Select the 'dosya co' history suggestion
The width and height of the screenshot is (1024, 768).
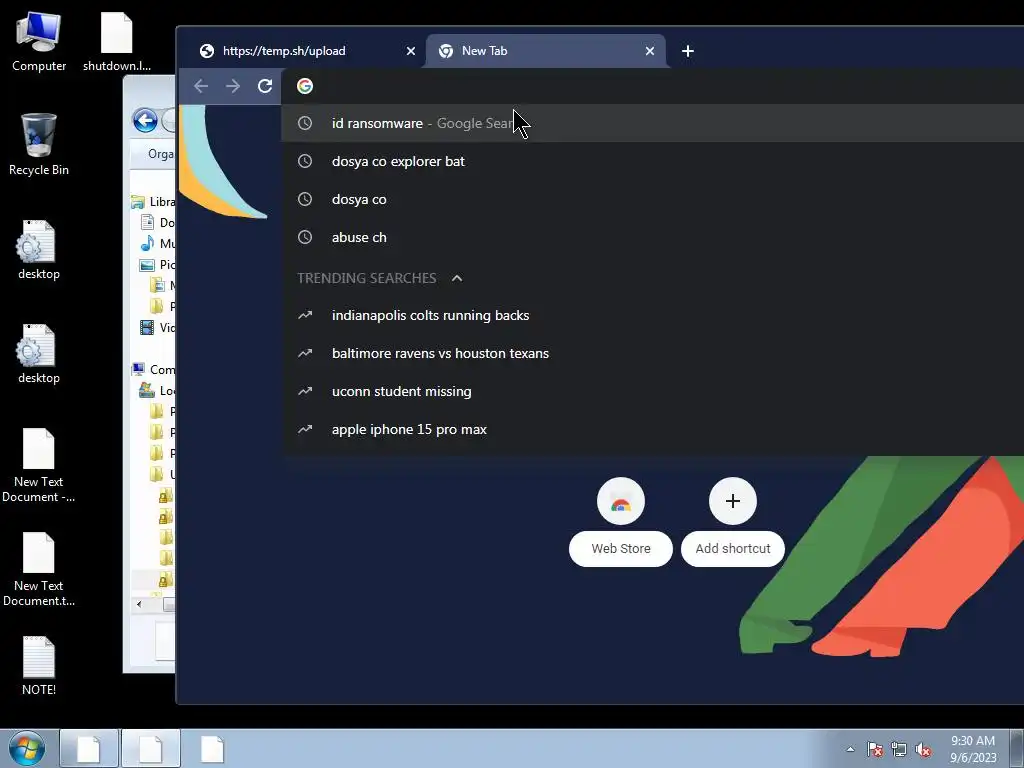coord(652,199)
